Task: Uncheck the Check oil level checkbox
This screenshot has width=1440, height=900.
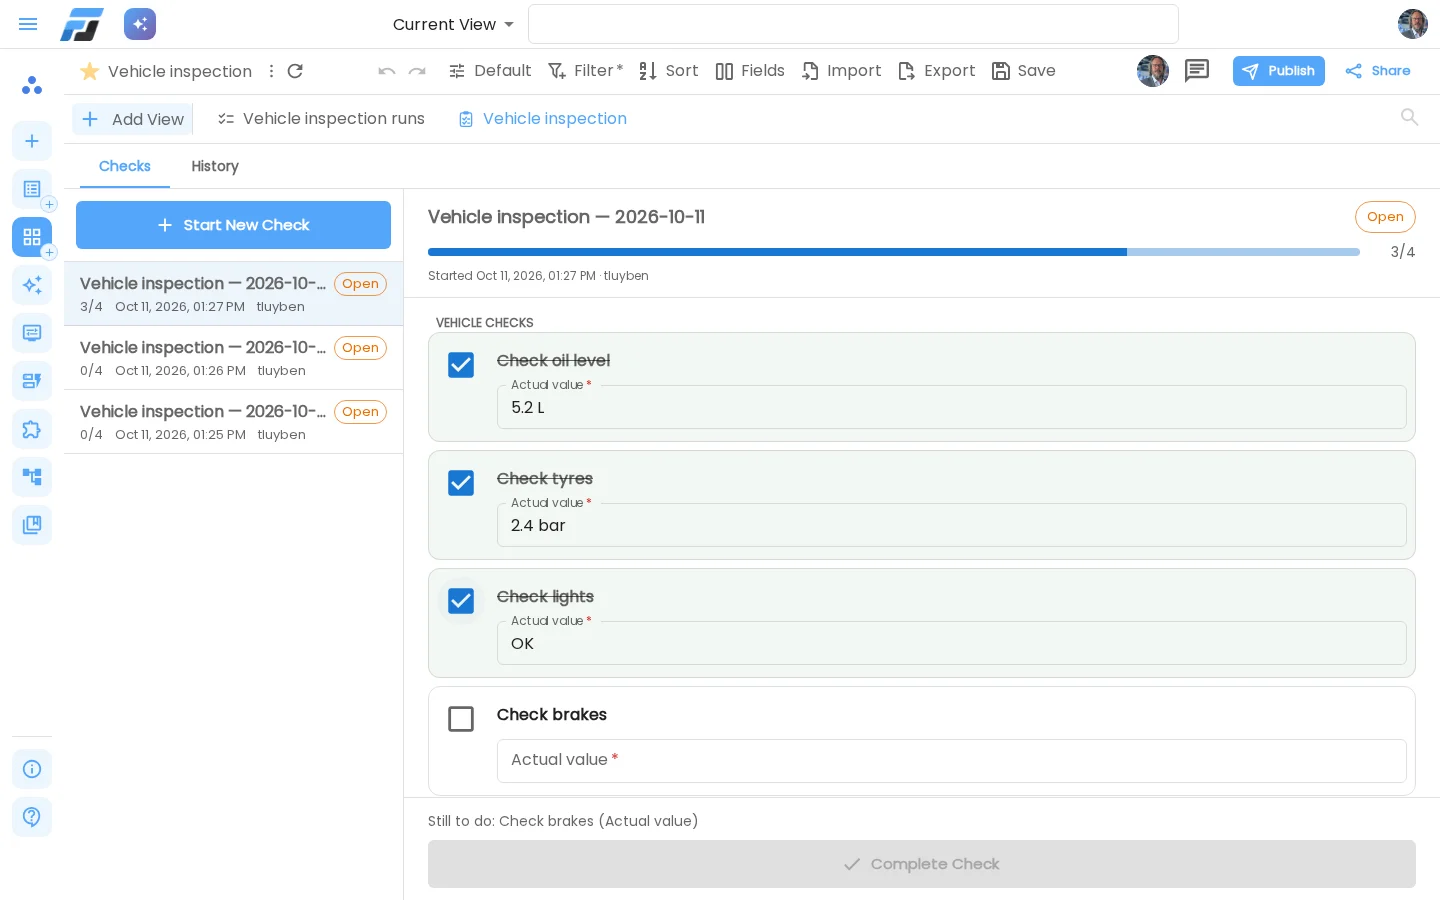Action: (x=461, y=365)
